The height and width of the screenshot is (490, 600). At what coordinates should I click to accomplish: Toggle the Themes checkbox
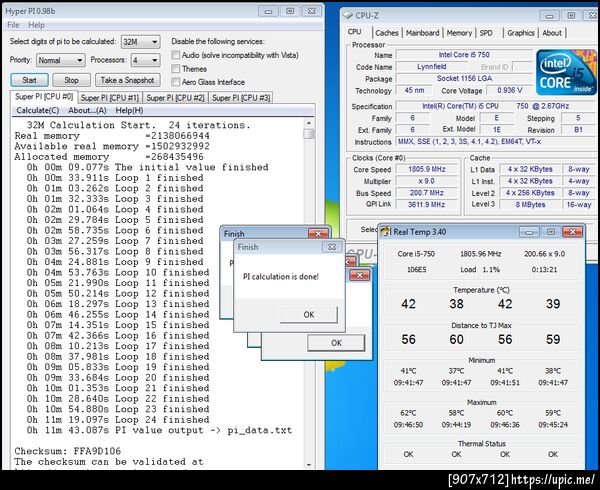(176, 69)
